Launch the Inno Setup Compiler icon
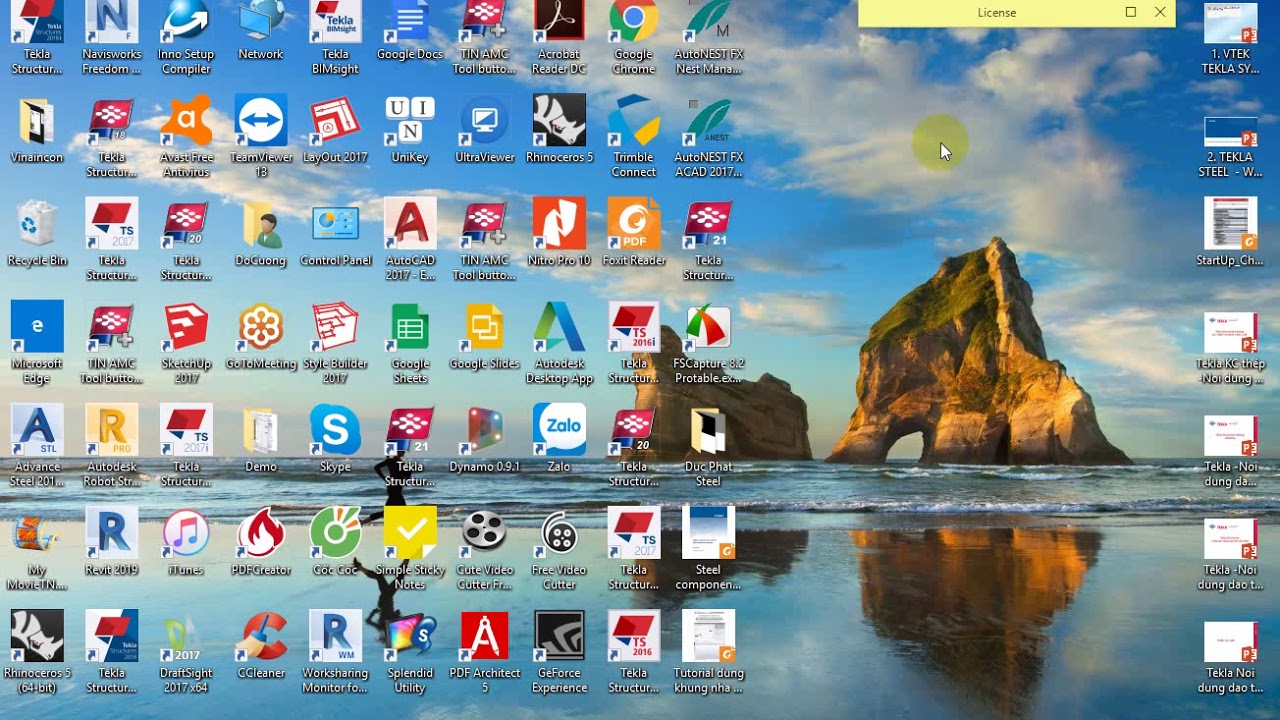This screenshot has width=1280, height=720. (x=186, y=37)
